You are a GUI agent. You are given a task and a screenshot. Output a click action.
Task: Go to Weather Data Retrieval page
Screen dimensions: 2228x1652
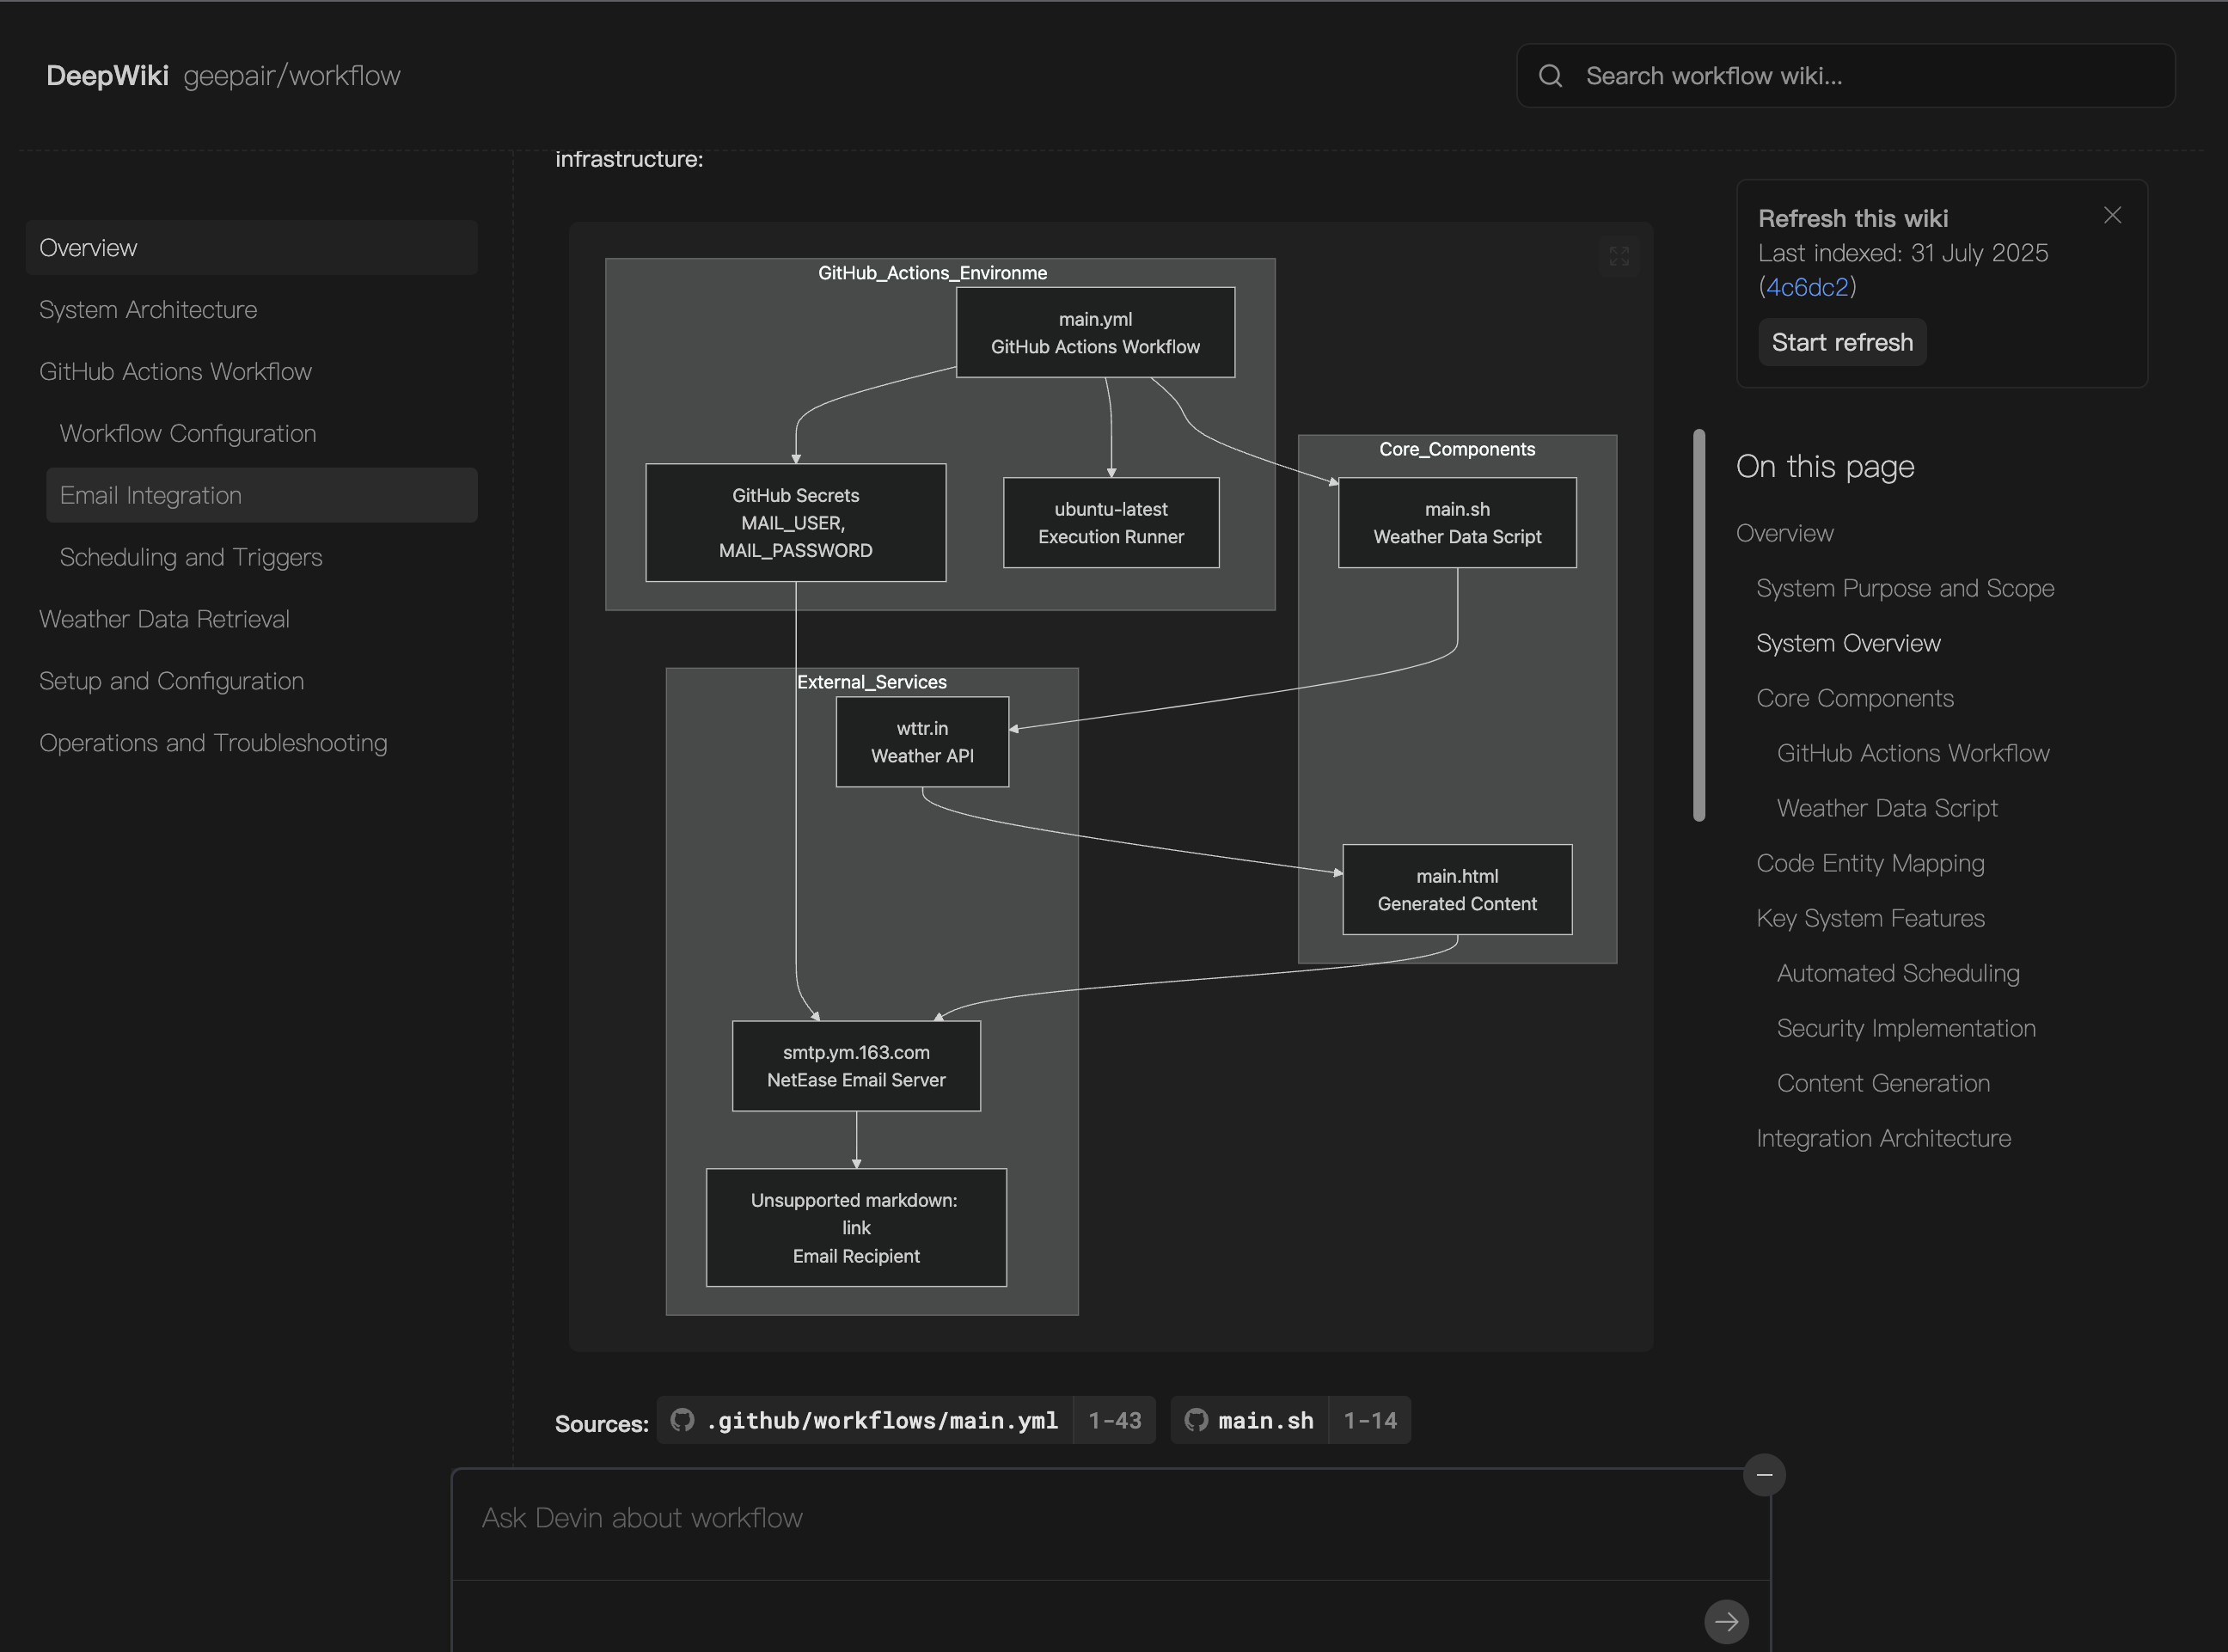[164, 620]
